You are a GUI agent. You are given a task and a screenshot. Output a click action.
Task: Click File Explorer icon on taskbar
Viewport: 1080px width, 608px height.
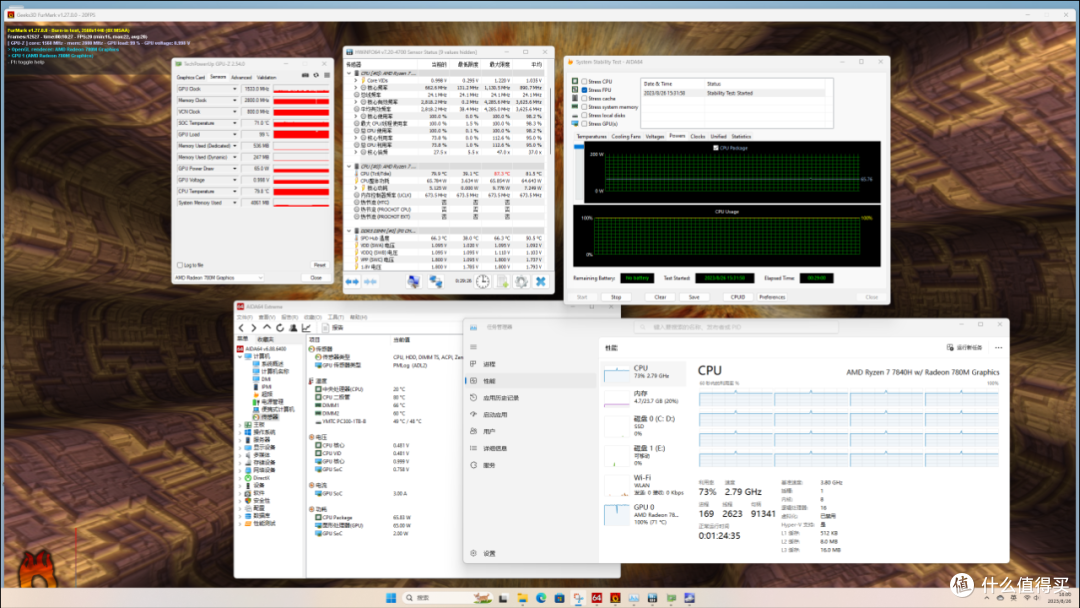[522, 598]
